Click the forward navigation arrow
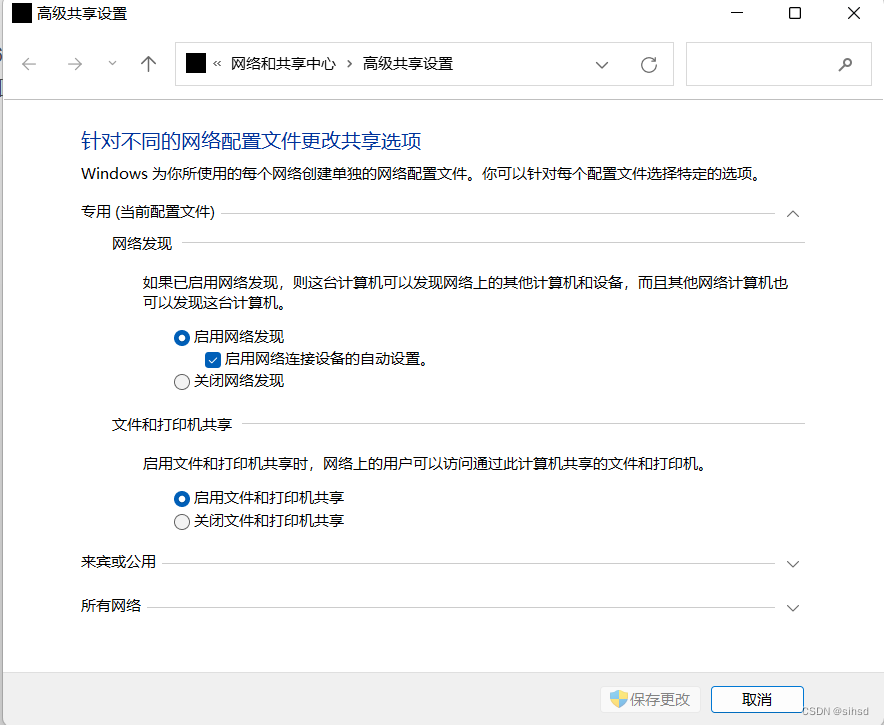Screen dimensions: 884x725 (74, 64)
